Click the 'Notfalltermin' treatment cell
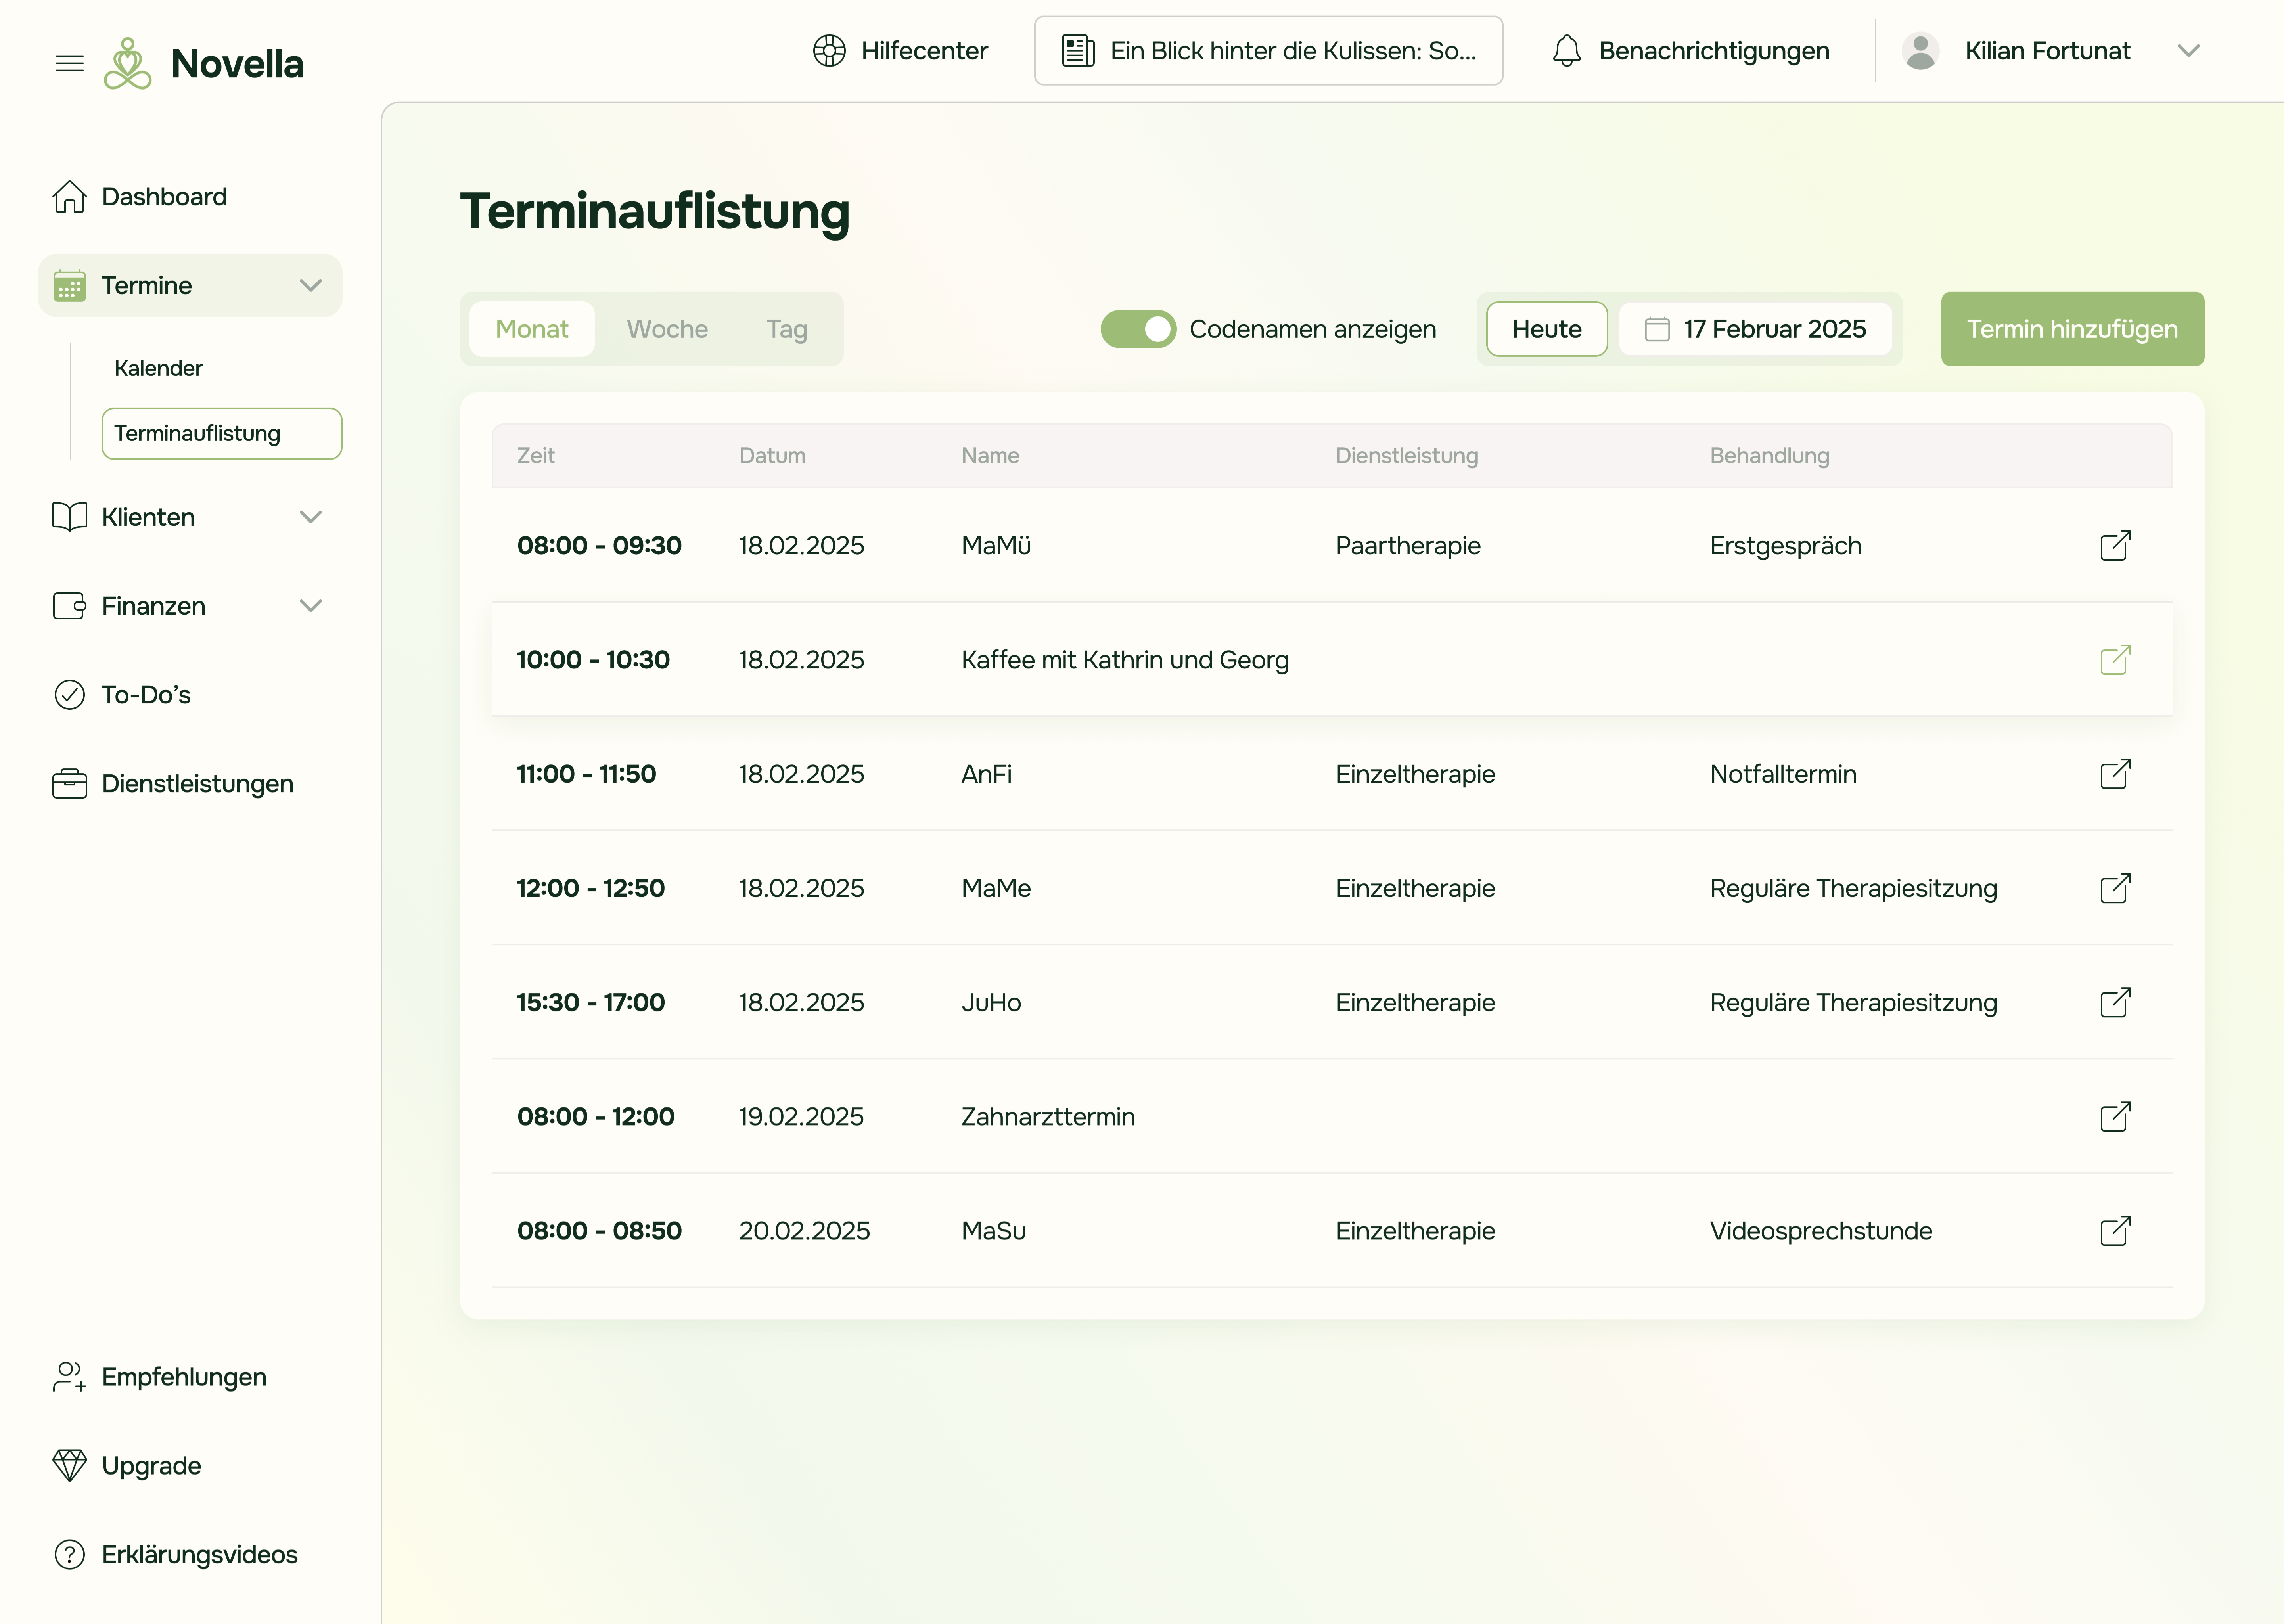 (x=1783, y=774)
